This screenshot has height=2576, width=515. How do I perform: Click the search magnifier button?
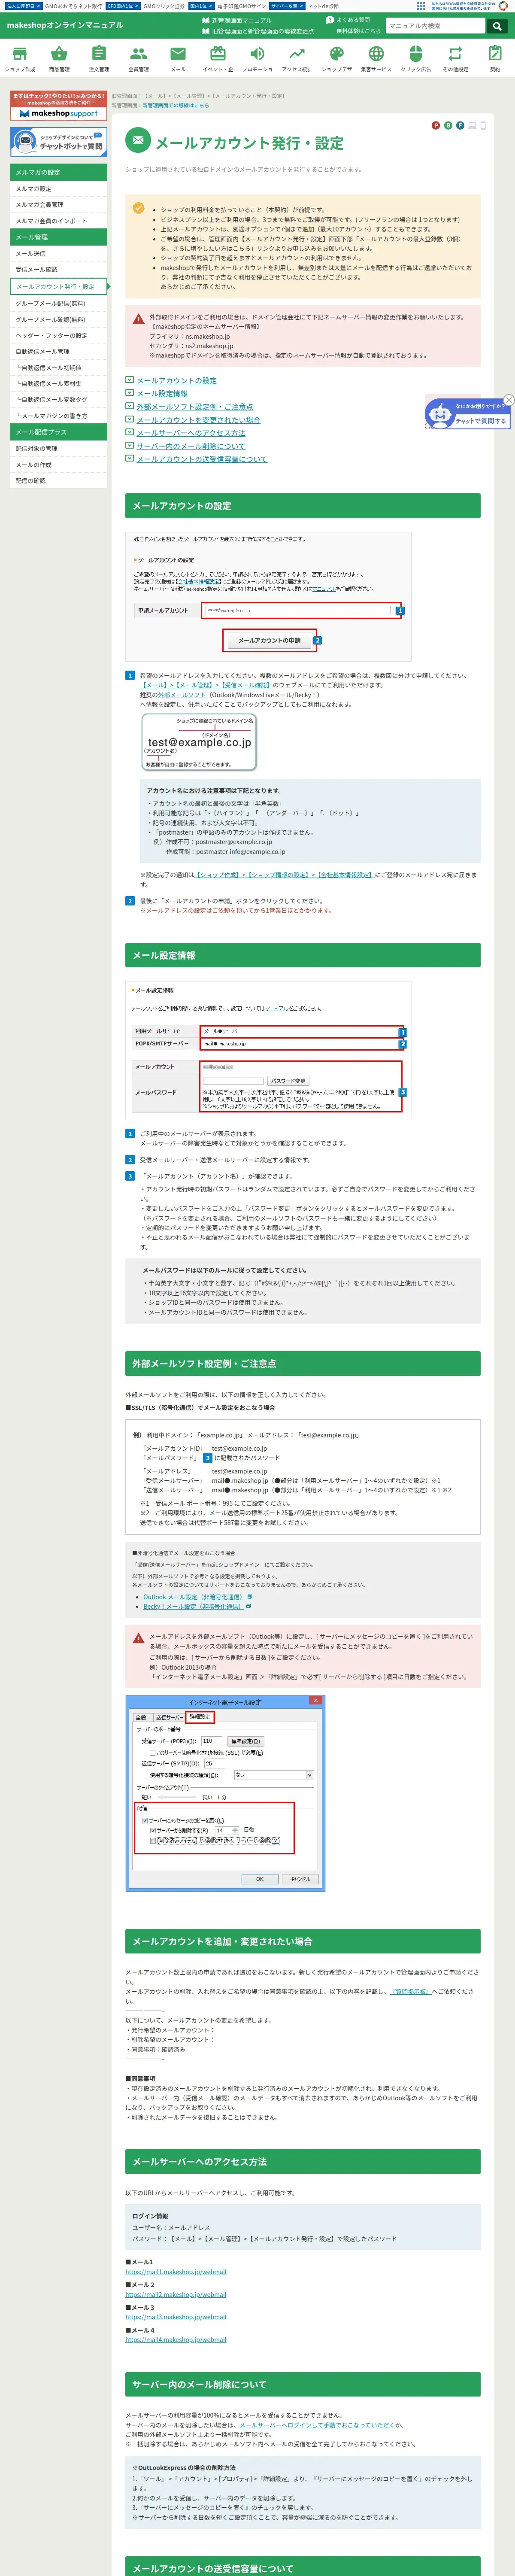click(x=497, y=26)
